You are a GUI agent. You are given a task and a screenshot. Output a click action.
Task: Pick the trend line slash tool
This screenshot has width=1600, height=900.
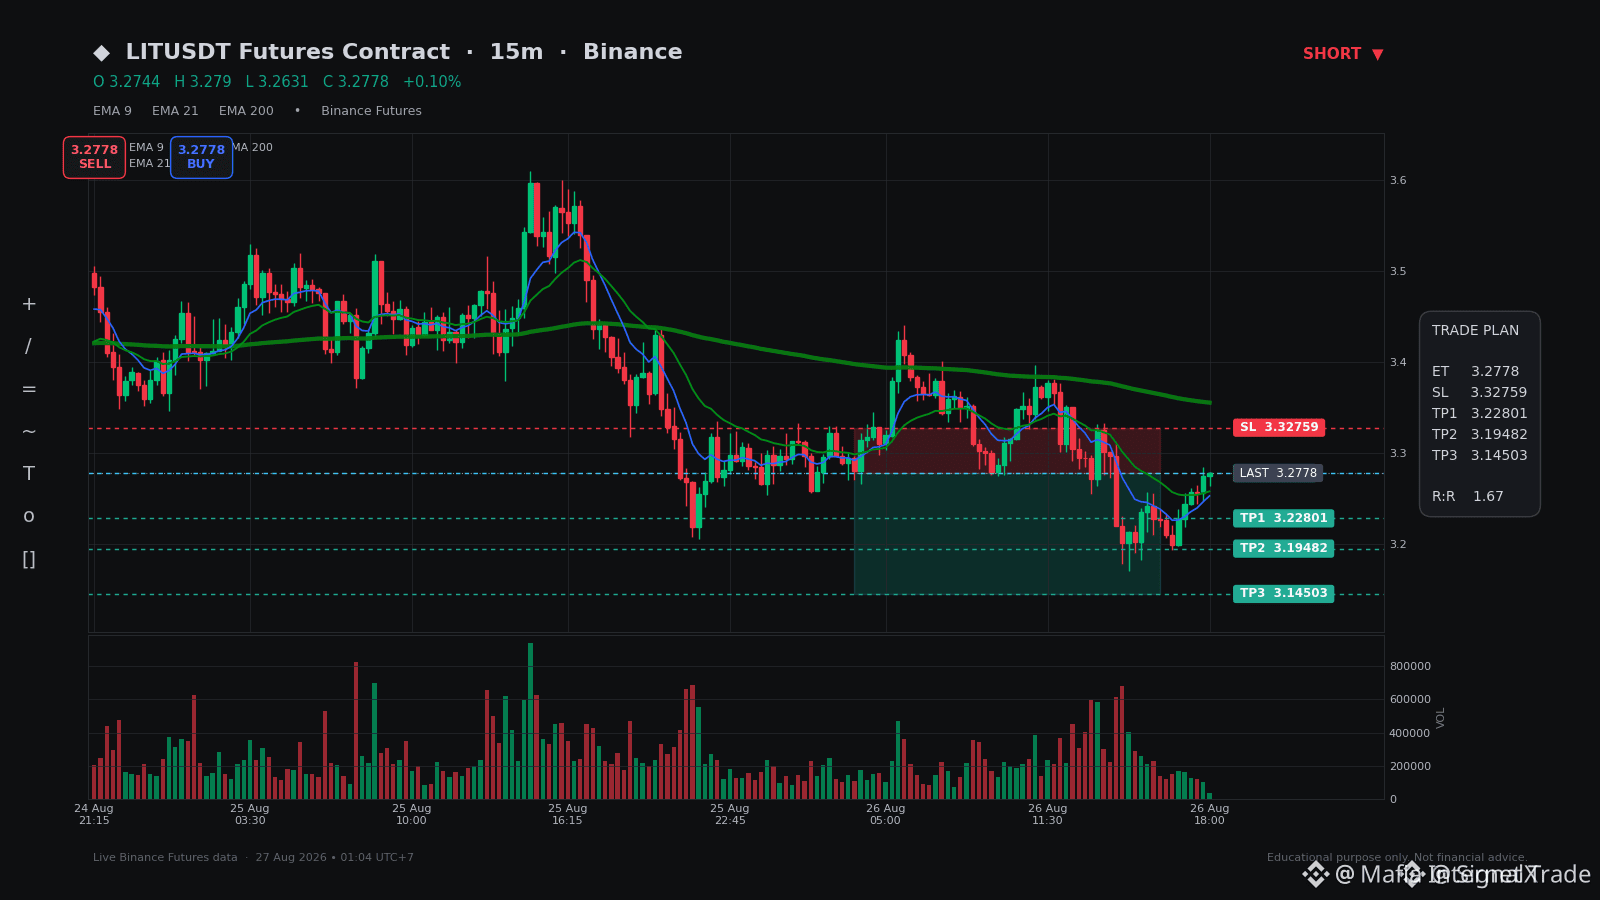(29, 347)
